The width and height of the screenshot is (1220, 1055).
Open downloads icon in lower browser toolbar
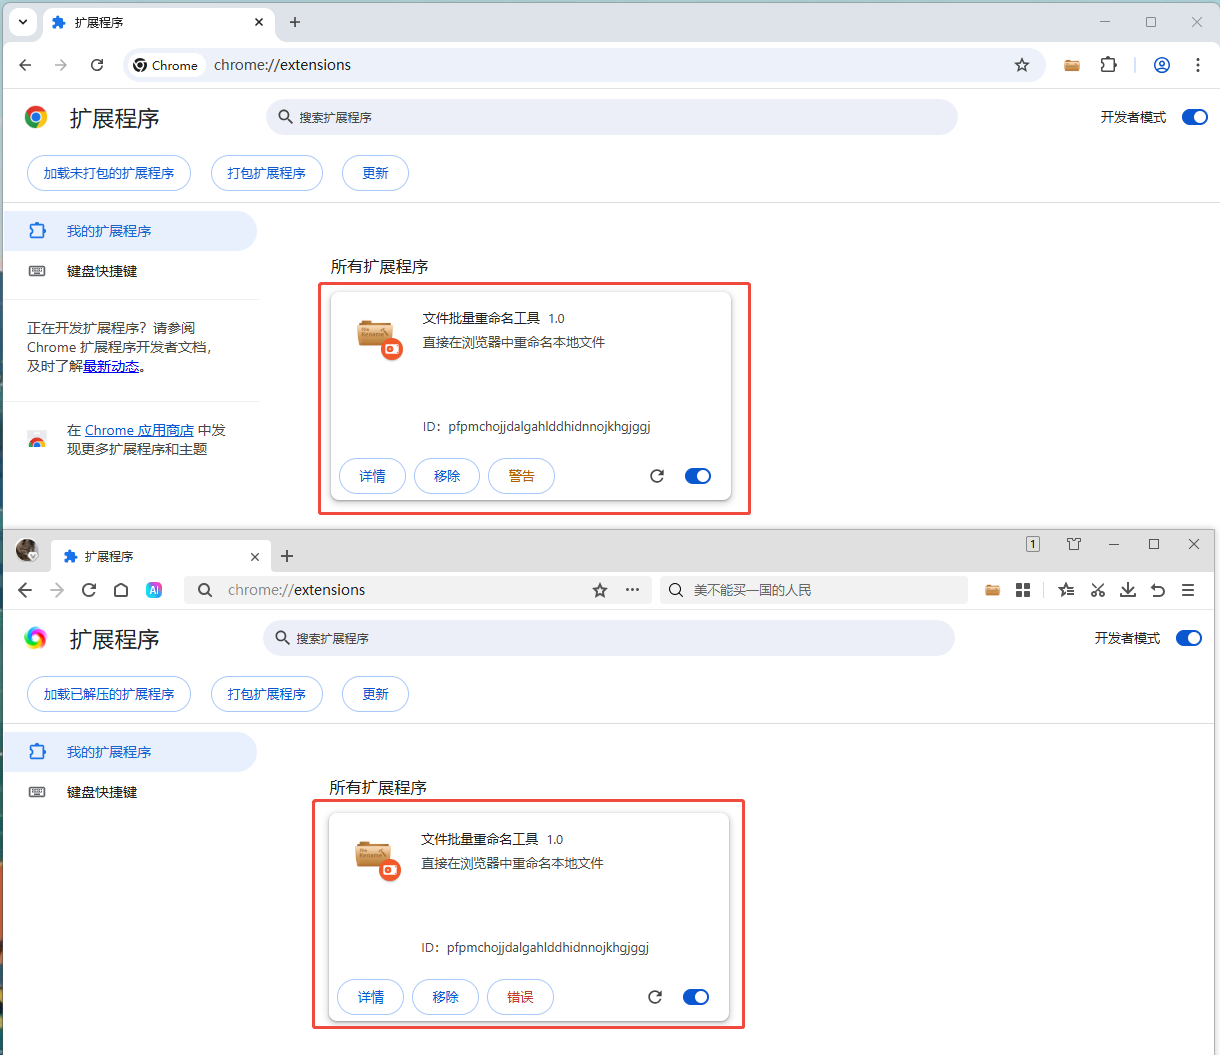tap(1128, 590)
